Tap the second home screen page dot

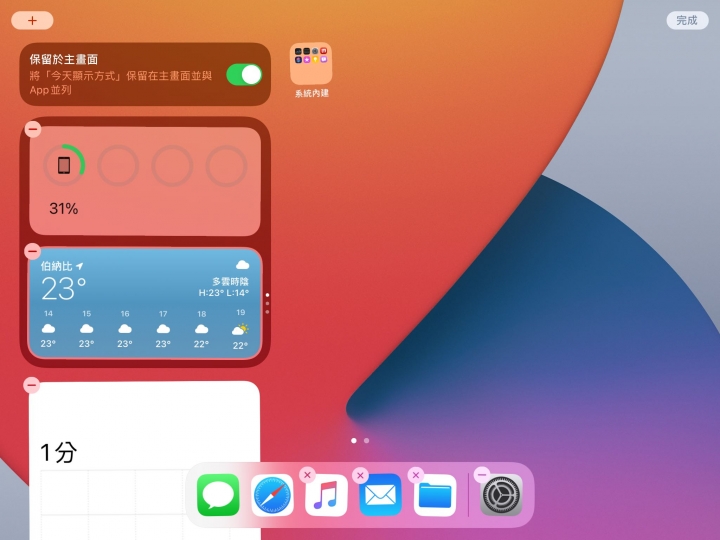366,441
